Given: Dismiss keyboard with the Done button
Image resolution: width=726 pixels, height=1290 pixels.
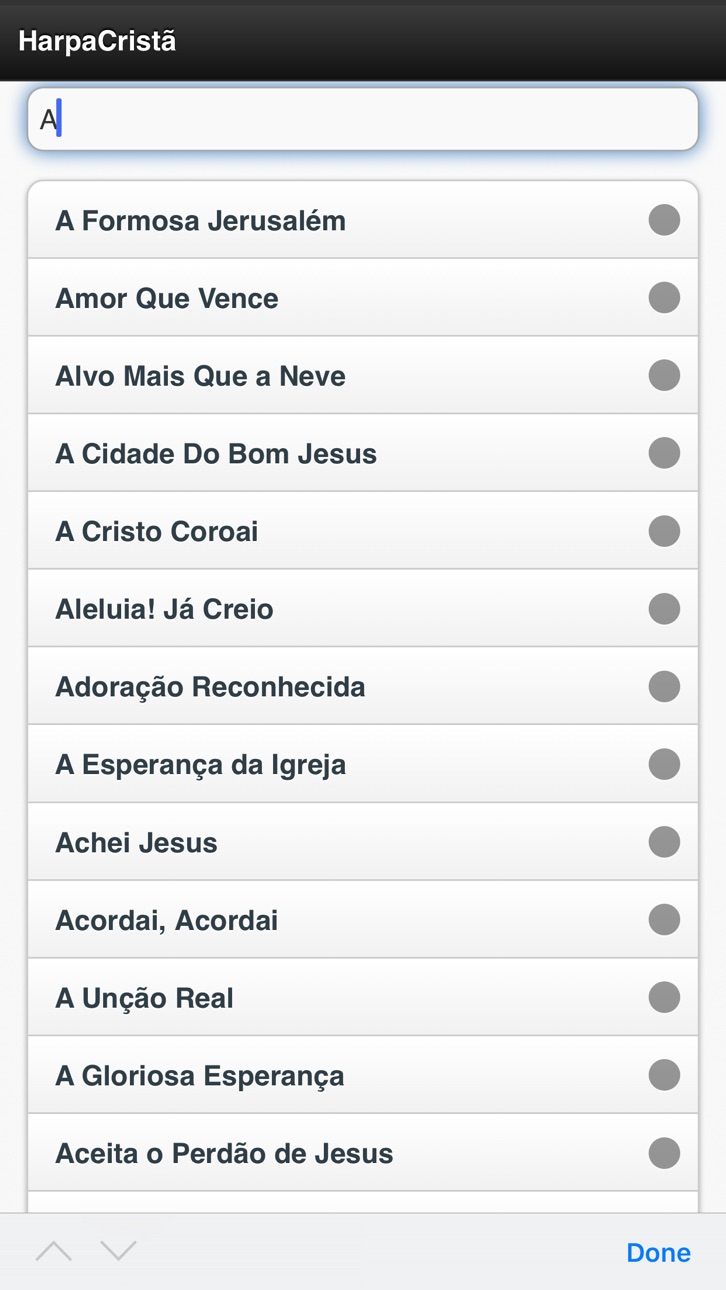Looking at the screenshot, I should tap(658, 1252).
